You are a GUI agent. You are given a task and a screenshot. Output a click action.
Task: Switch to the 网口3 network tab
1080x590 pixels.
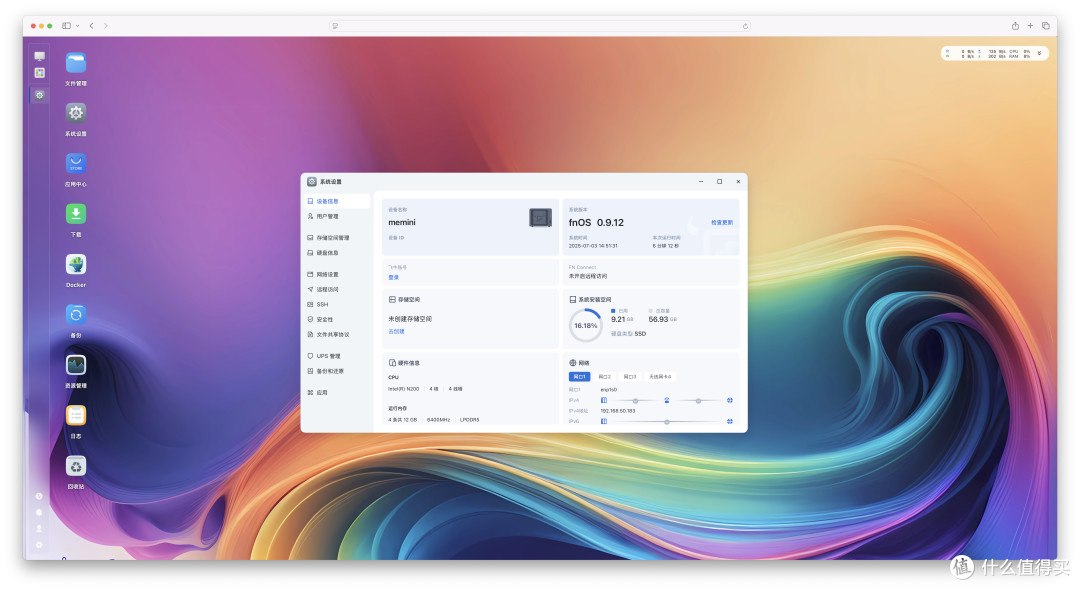click(x=630, y=377)
